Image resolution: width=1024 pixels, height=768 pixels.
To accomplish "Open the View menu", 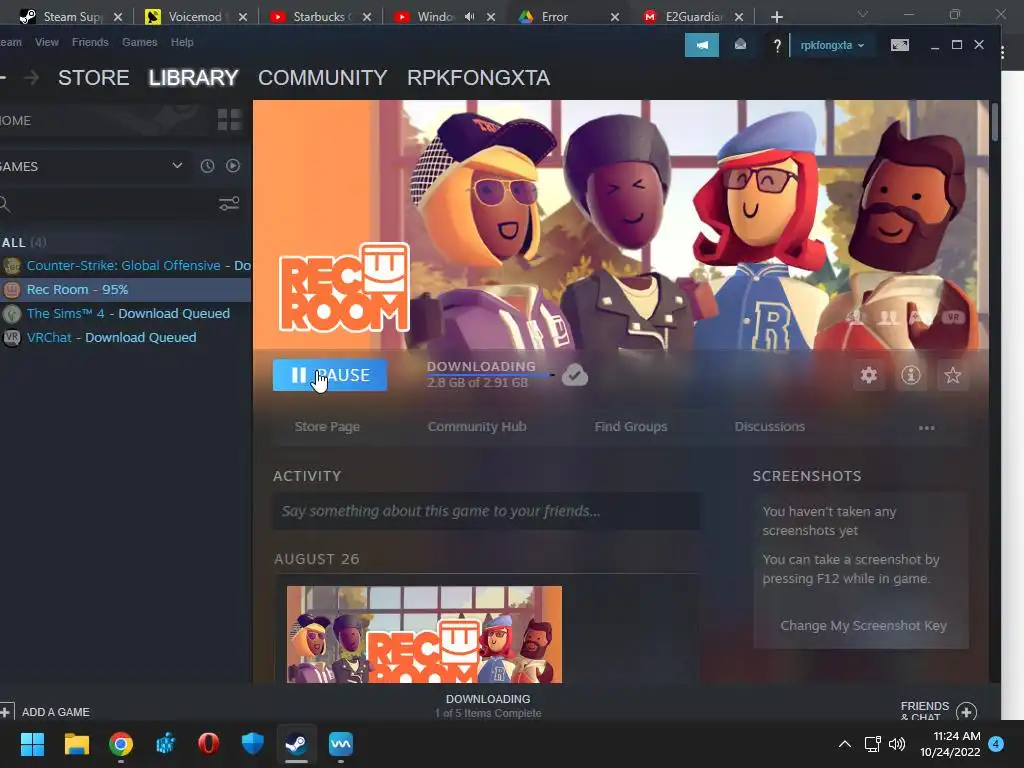I will [46, 42].
